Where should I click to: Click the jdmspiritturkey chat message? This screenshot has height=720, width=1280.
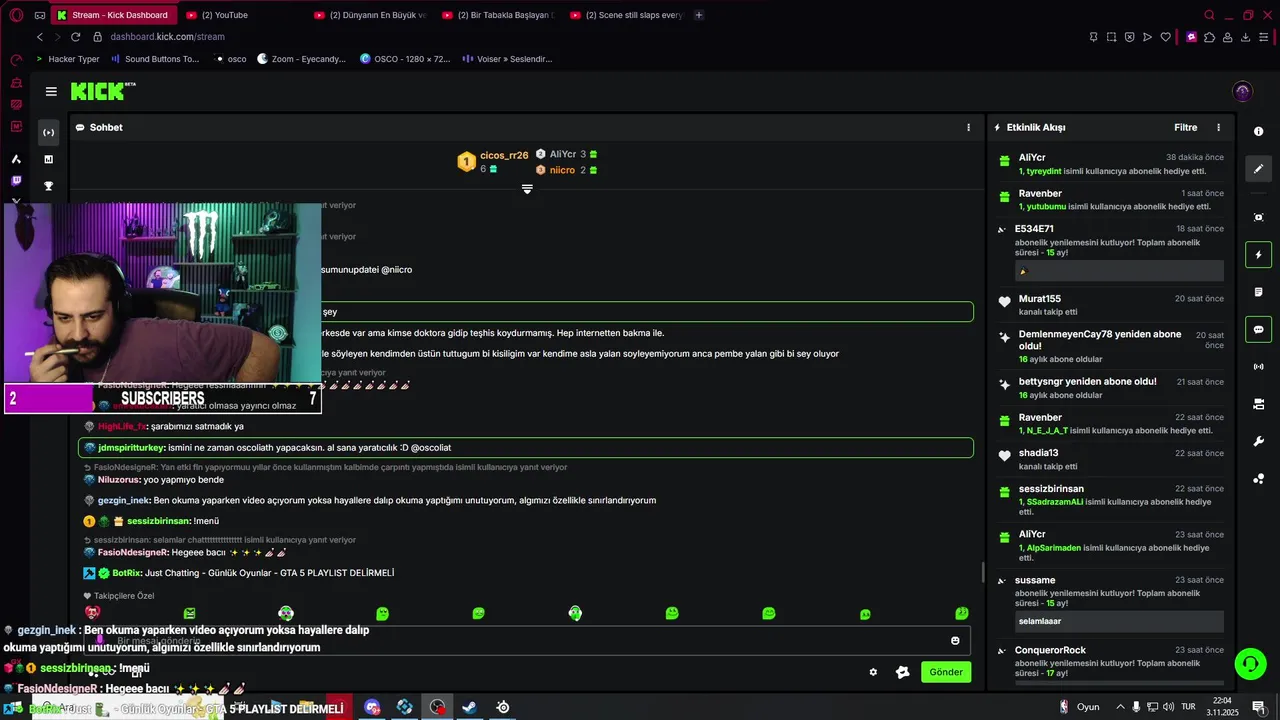pos(526,448)
